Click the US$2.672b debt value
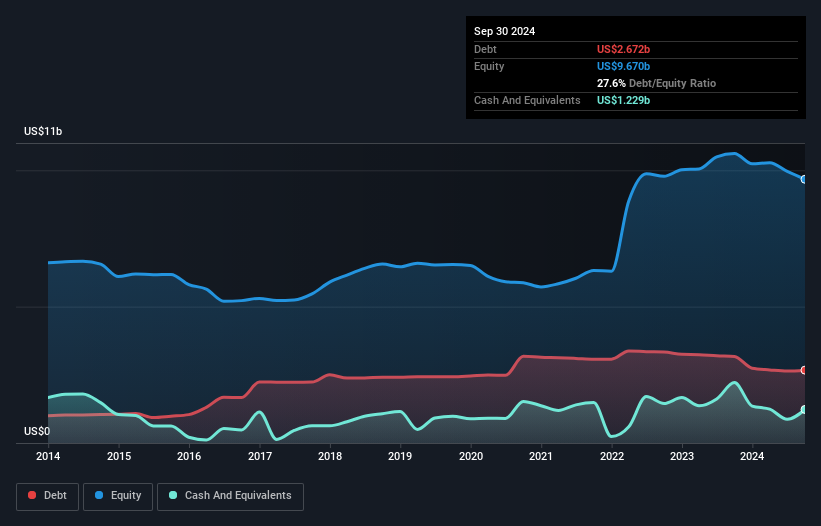 (623, 49)
